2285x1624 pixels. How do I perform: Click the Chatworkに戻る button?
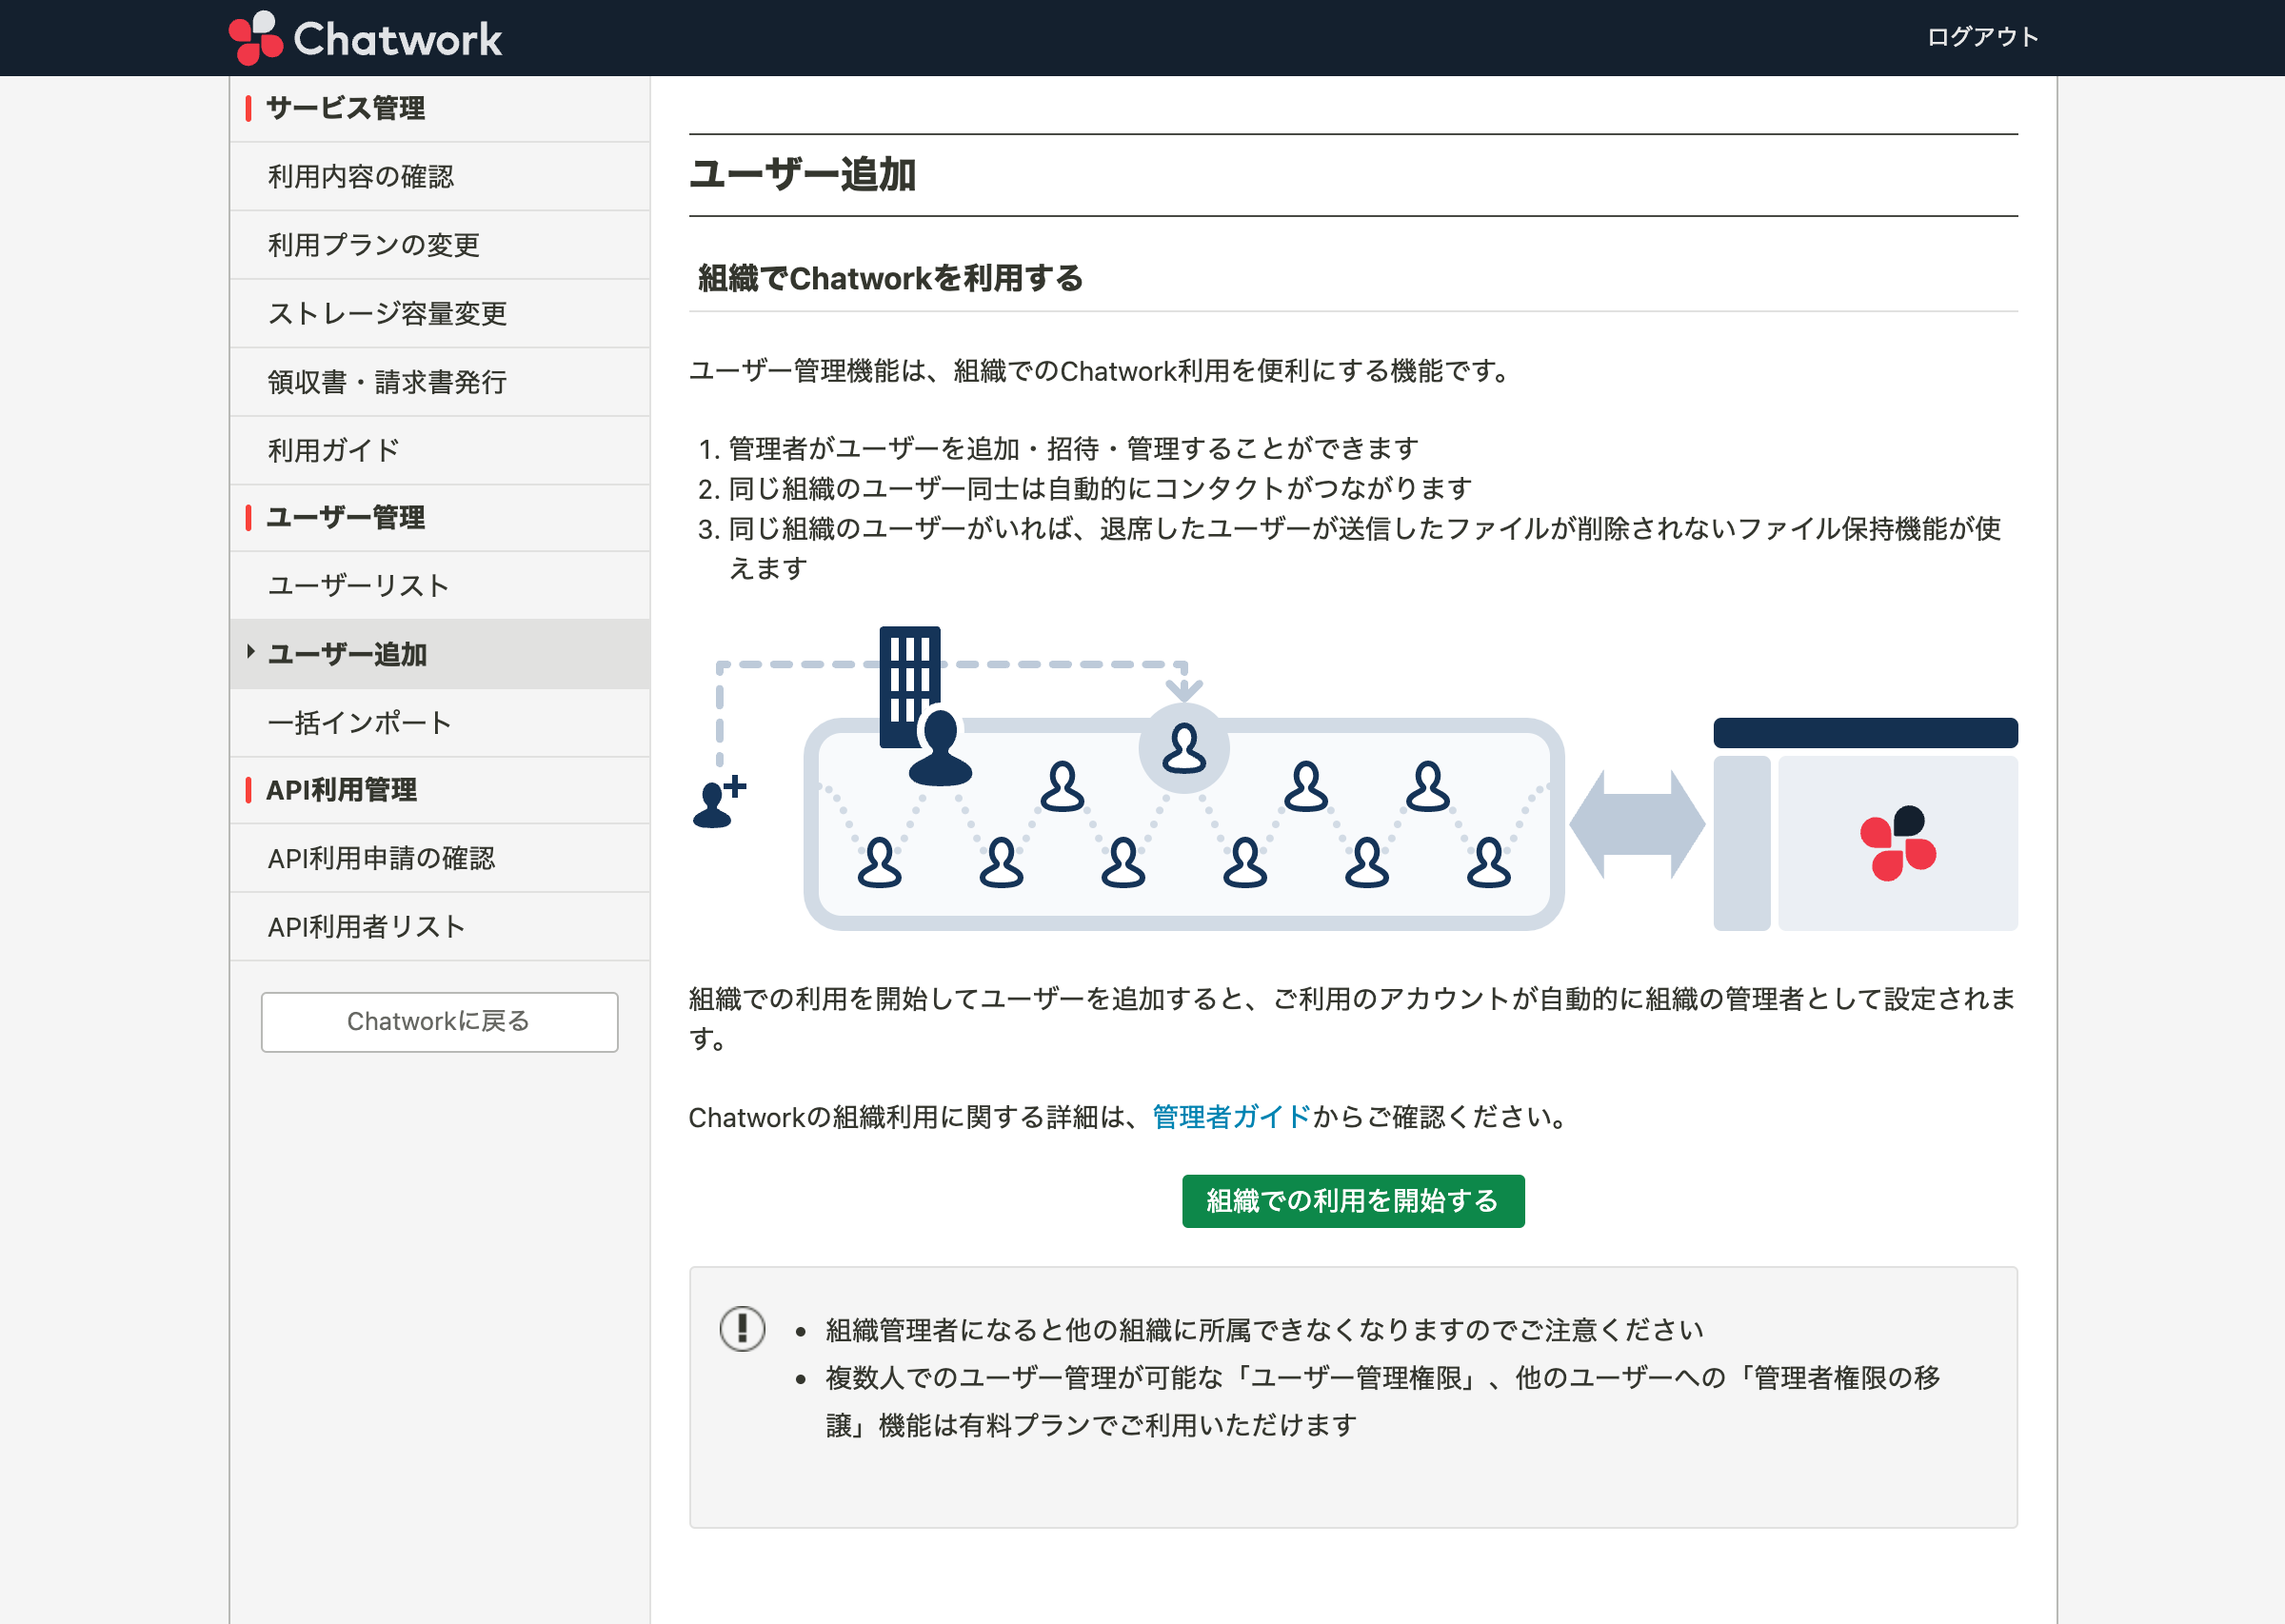click(439, 1021)
